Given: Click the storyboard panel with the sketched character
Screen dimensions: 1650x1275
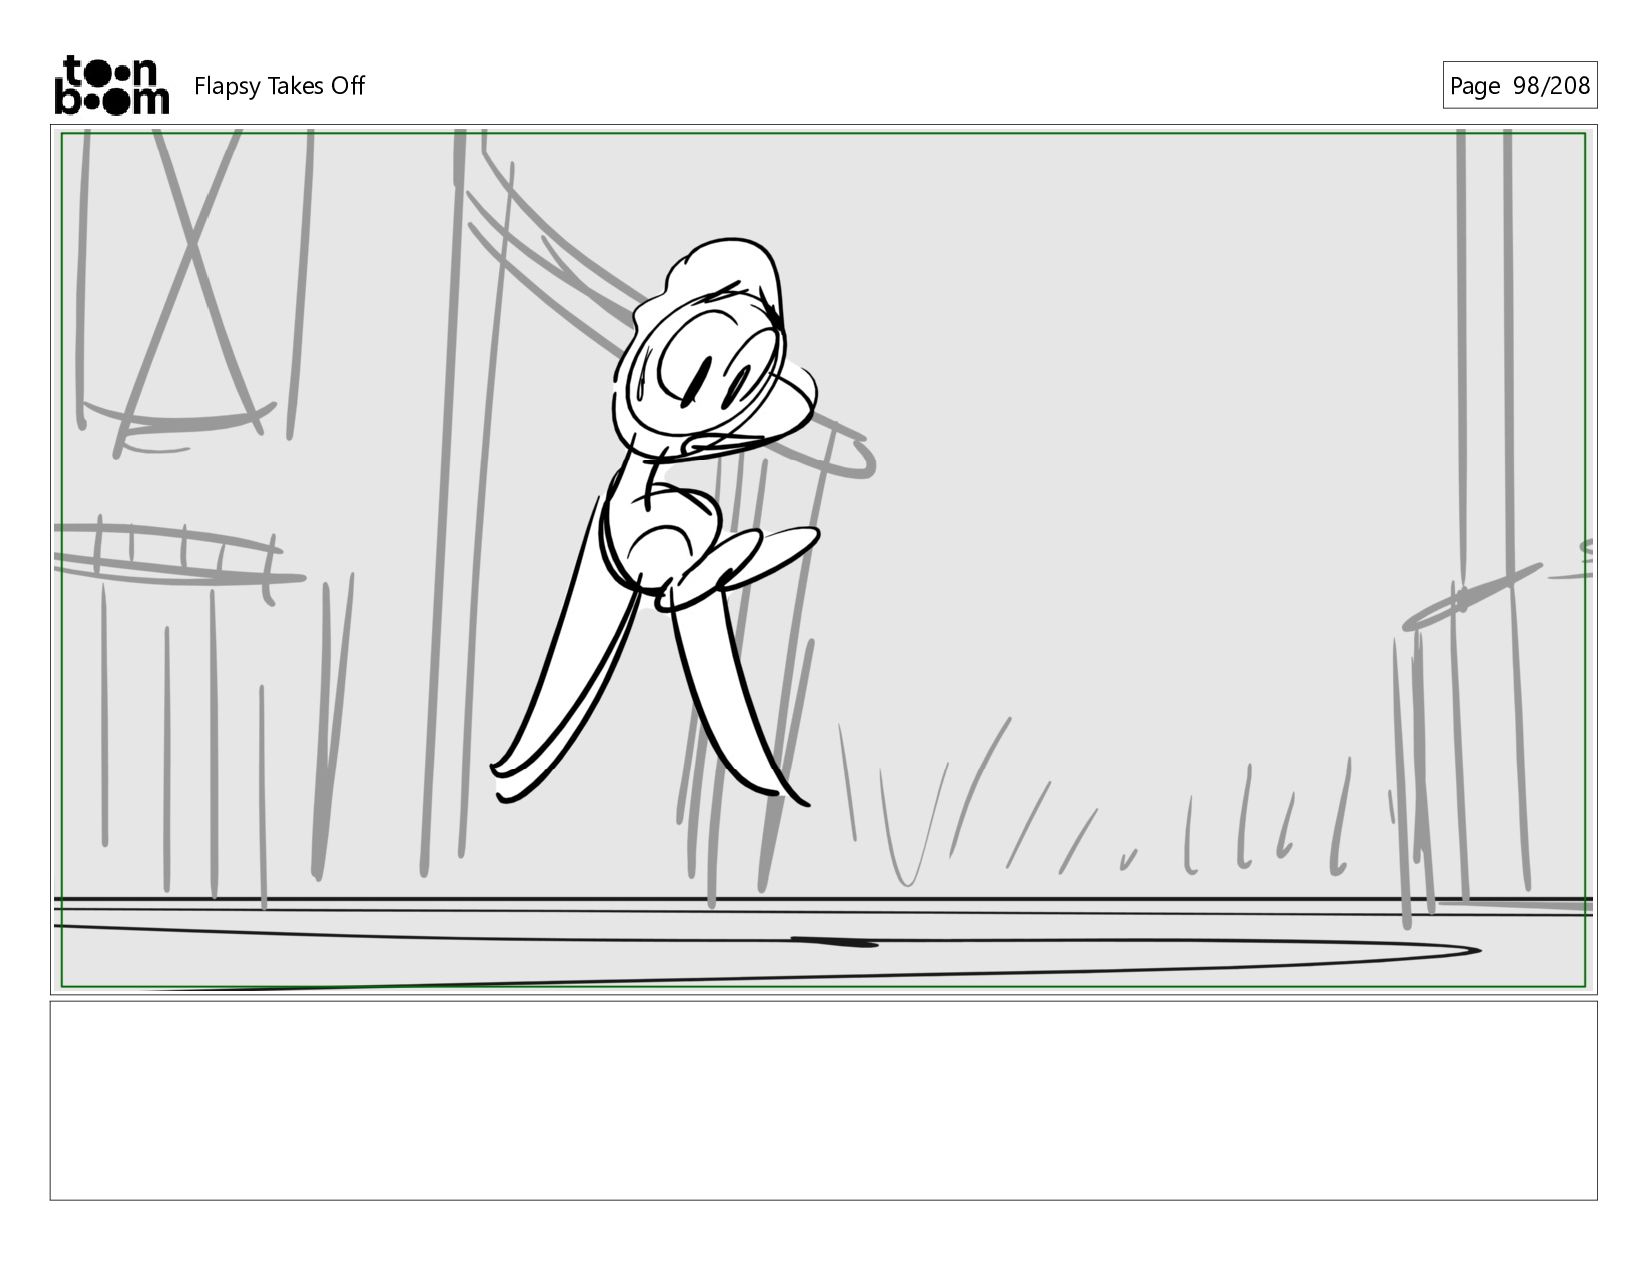Looking at the screenshot, I should [x=824, y=560].
